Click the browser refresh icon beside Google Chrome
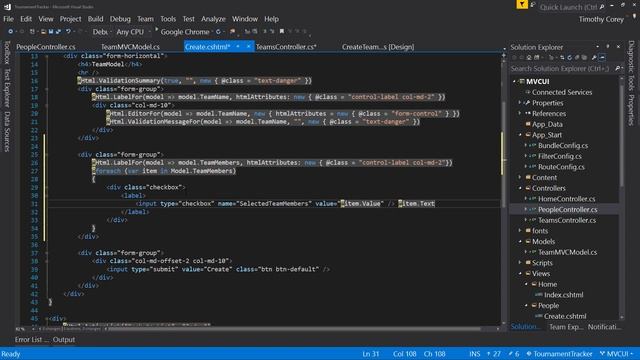Image resolution: width=640 pixels, height=360 pixels. [x=218, y=31]
